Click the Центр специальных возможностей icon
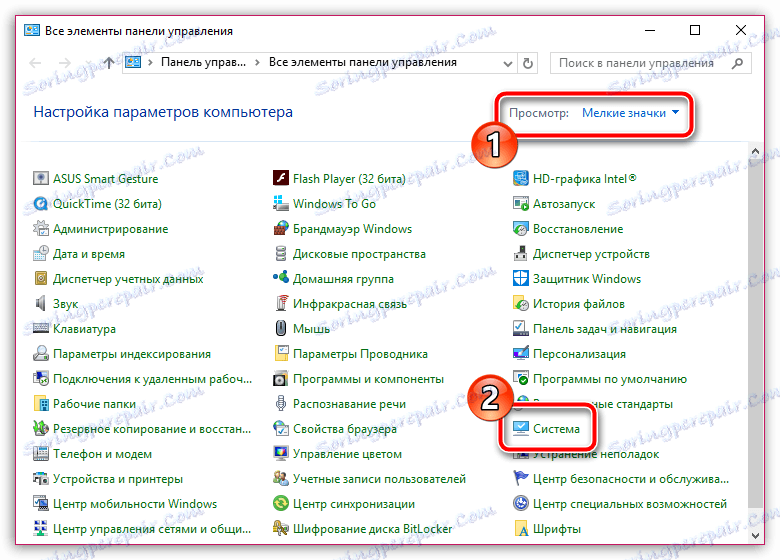Viewport: 780px width, 560px height. (520, 504)
